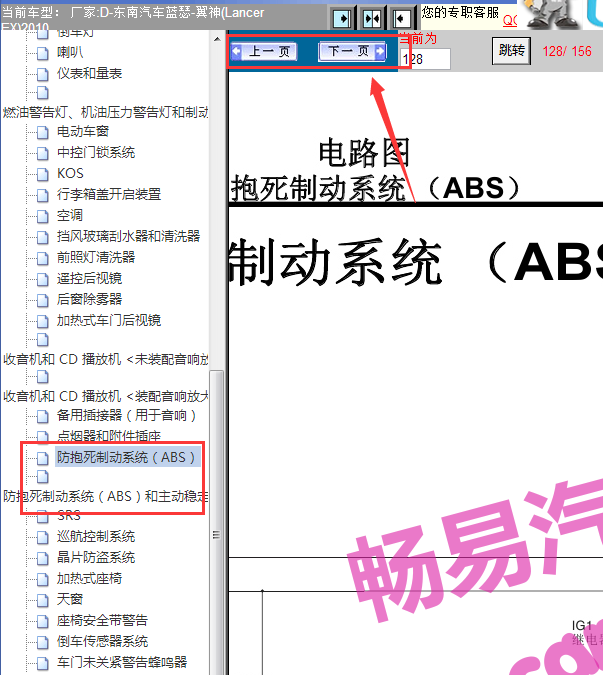Open the 晶片防盗系统 tree item
Screen dimensions: 603x675
coord(96,558)
